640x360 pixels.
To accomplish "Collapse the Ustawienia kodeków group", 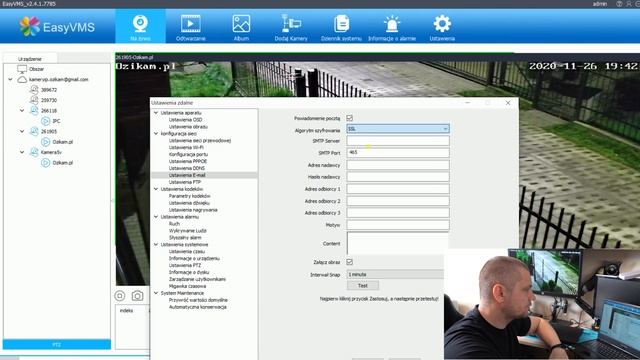I will [x=156, y=189].
